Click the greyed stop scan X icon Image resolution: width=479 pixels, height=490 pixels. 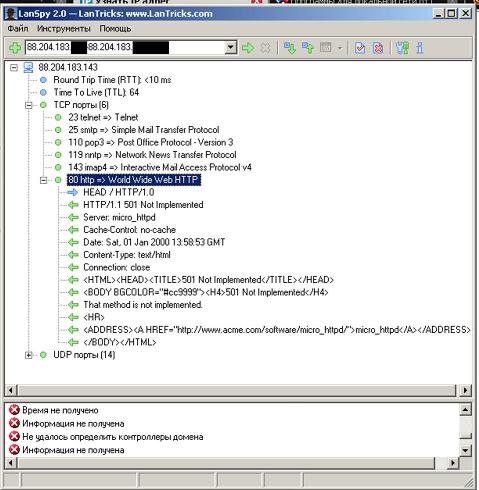[x=265, y=48]
